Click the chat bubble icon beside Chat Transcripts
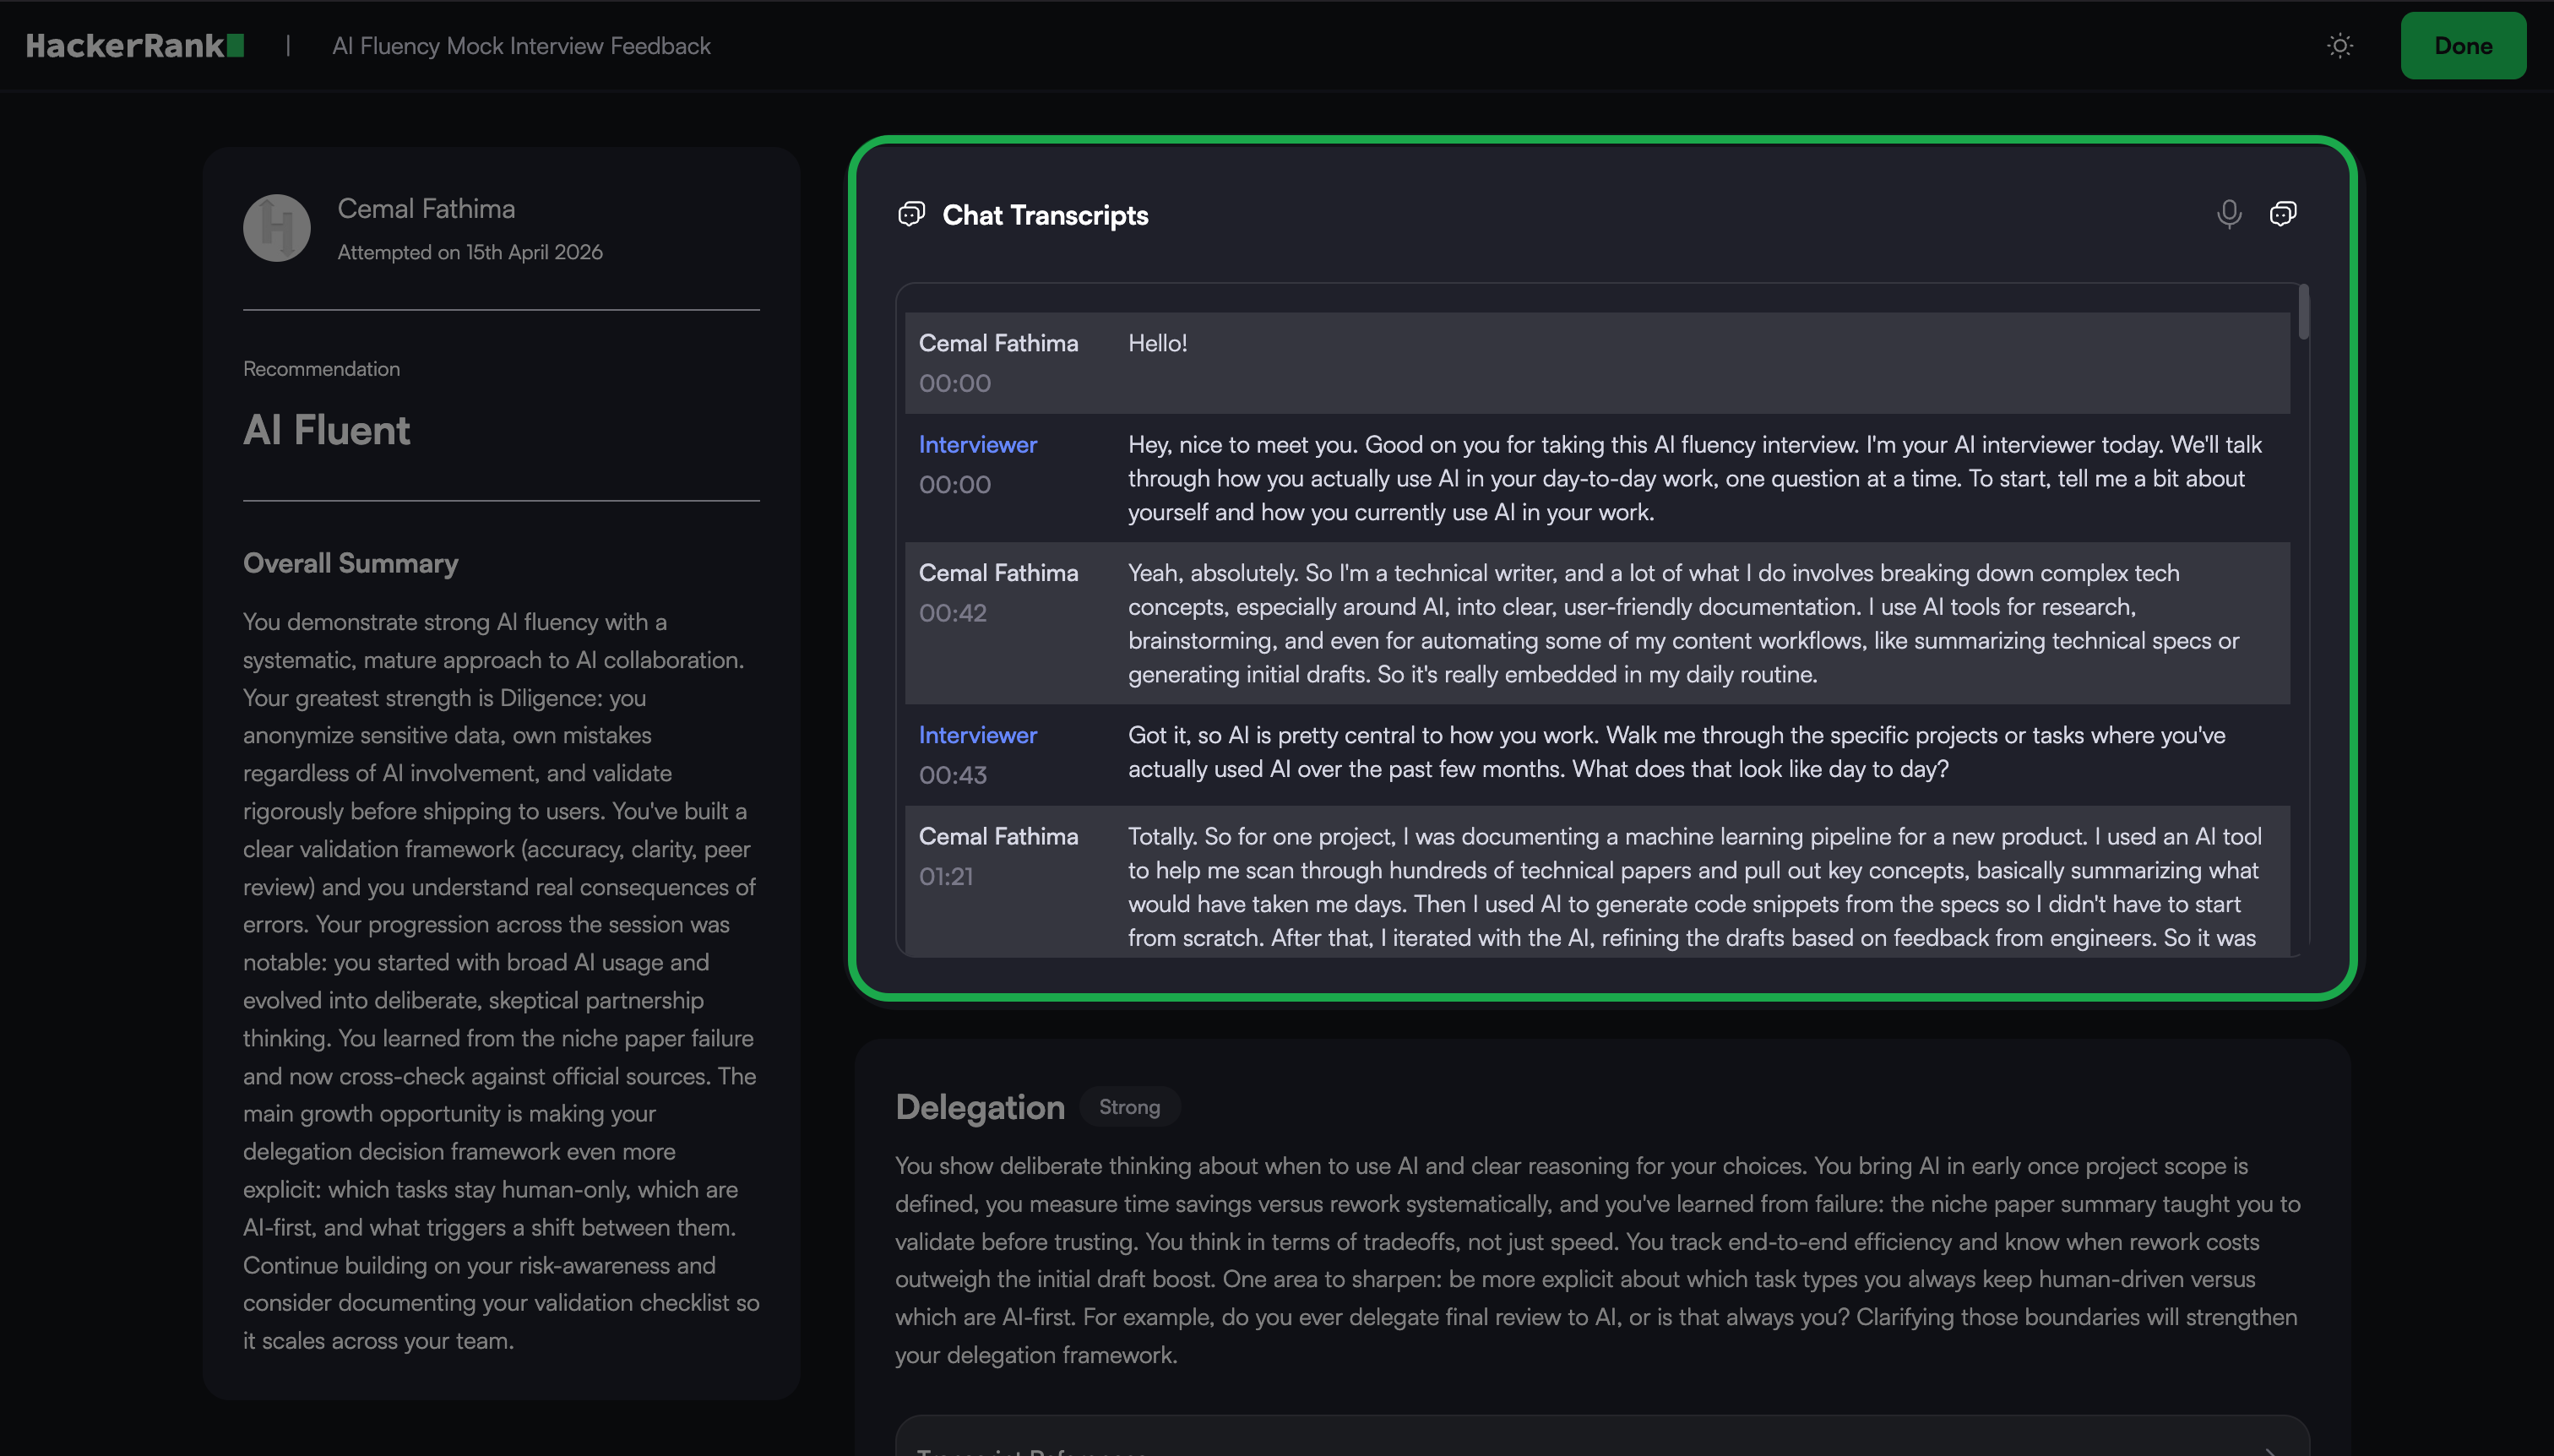 tap(911, 214)
